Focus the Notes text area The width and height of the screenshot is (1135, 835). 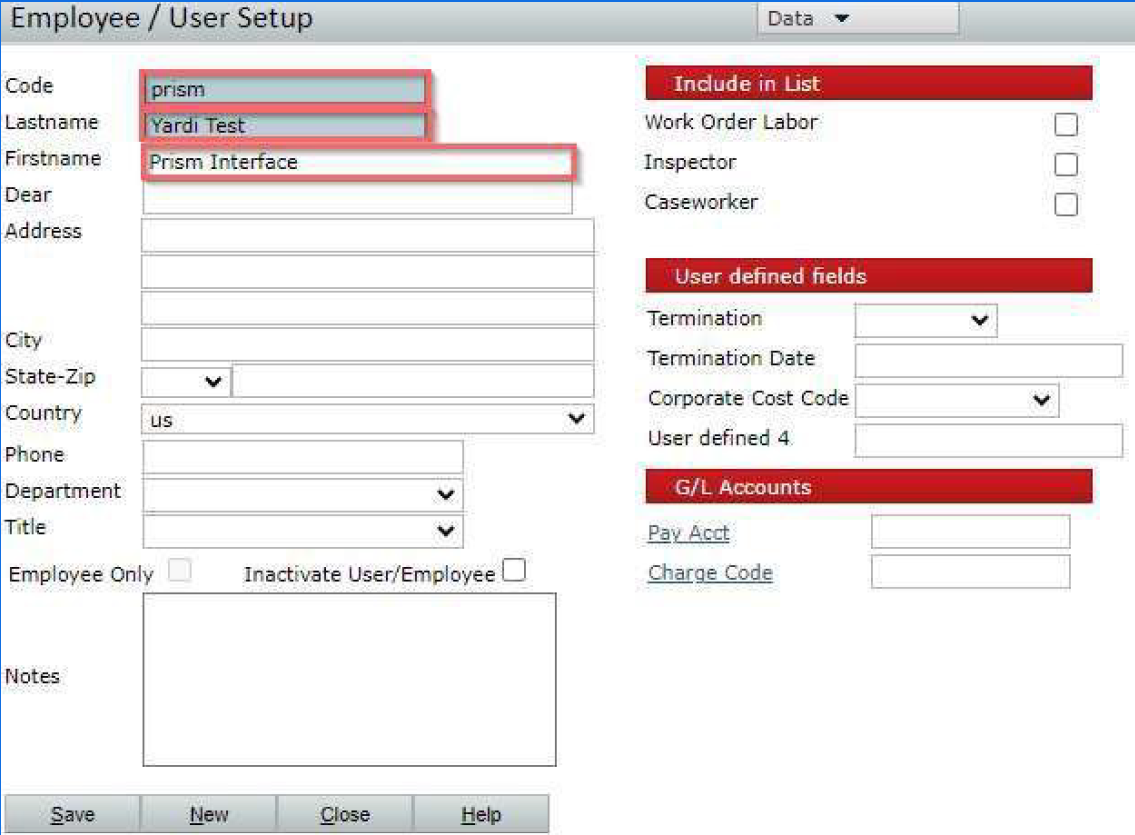(x=349, y=679)
